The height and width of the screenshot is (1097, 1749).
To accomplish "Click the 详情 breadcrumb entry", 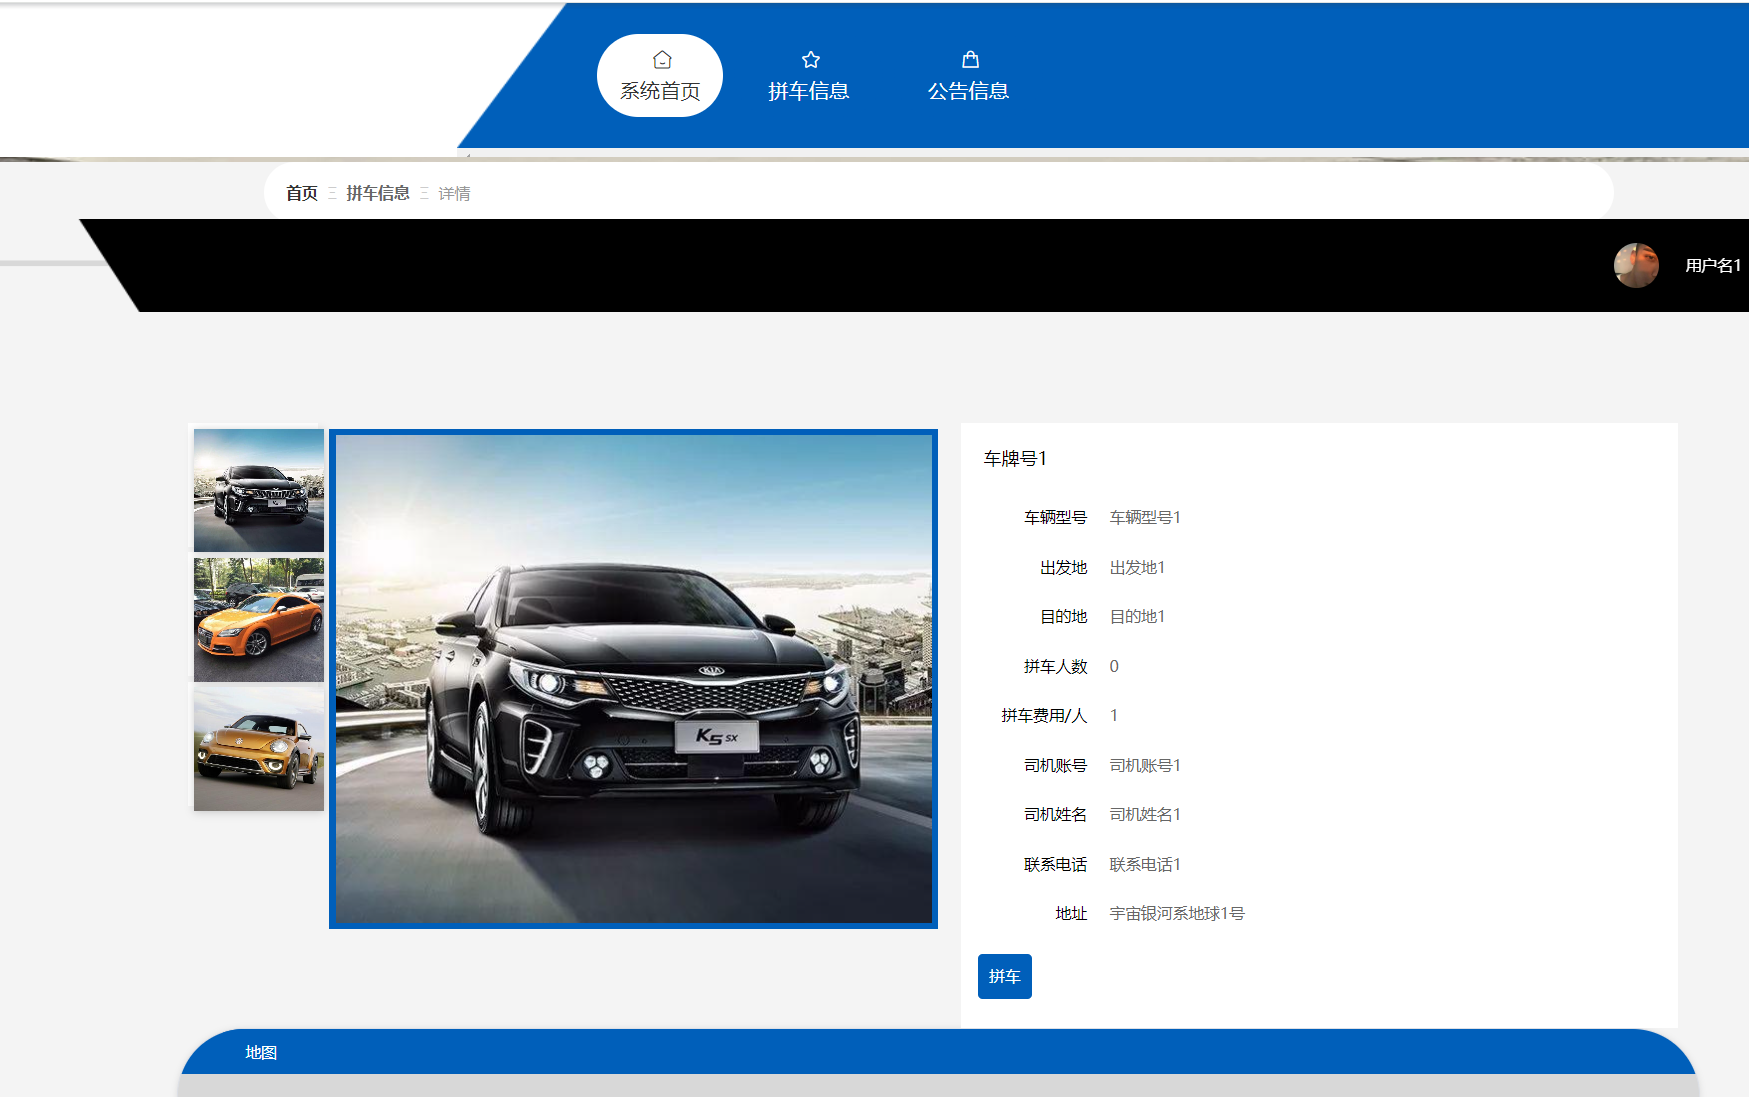I will point(455,192).
